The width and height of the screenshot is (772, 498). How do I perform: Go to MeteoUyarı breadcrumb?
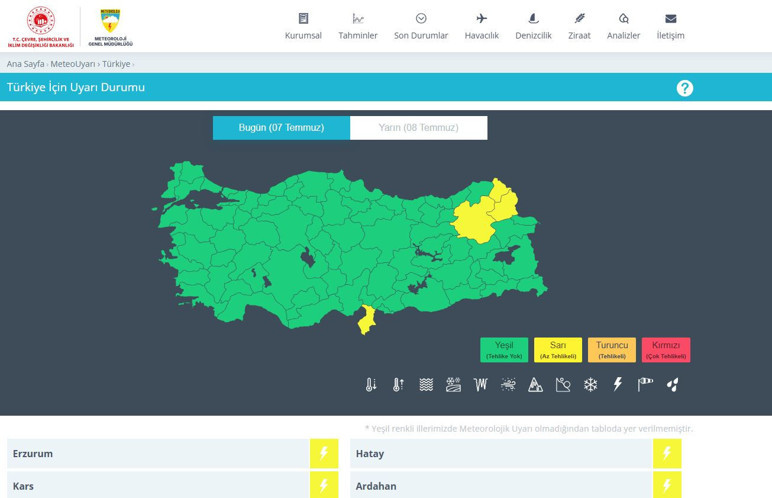coord(73,64)
